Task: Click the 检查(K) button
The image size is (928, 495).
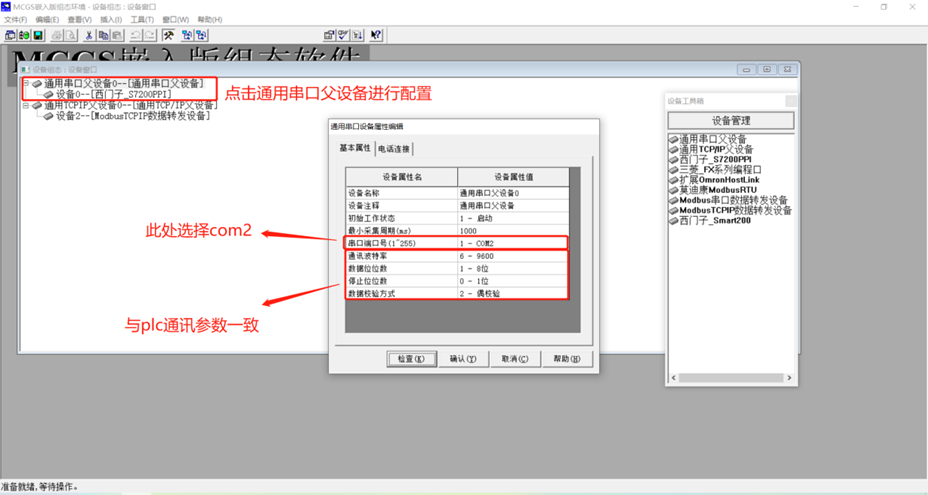Action: pyautogui.click(x=411, y=359)
